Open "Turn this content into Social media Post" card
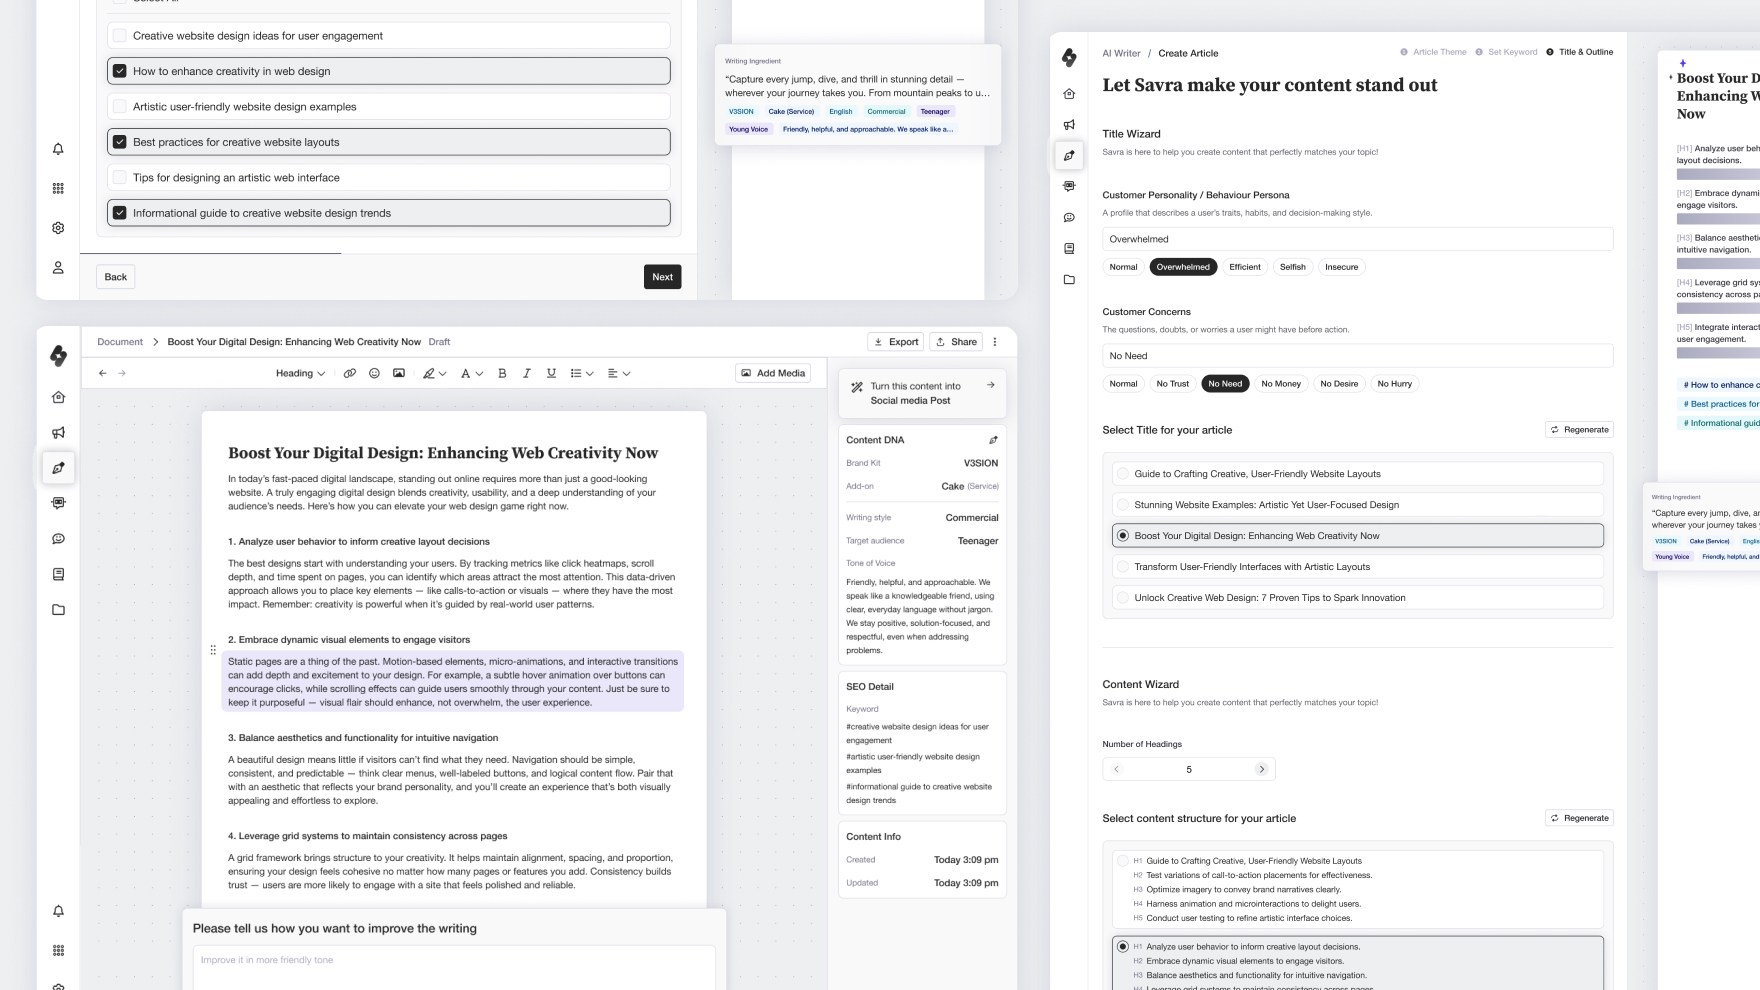This screenshot has height=990, width=1760. [x=922, y=393]
